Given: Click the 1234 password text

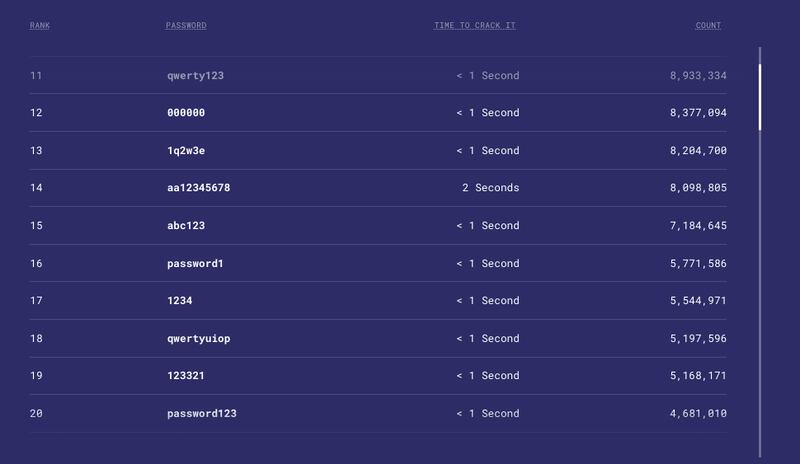Looking at the screenshot, I should pos(180,301).
